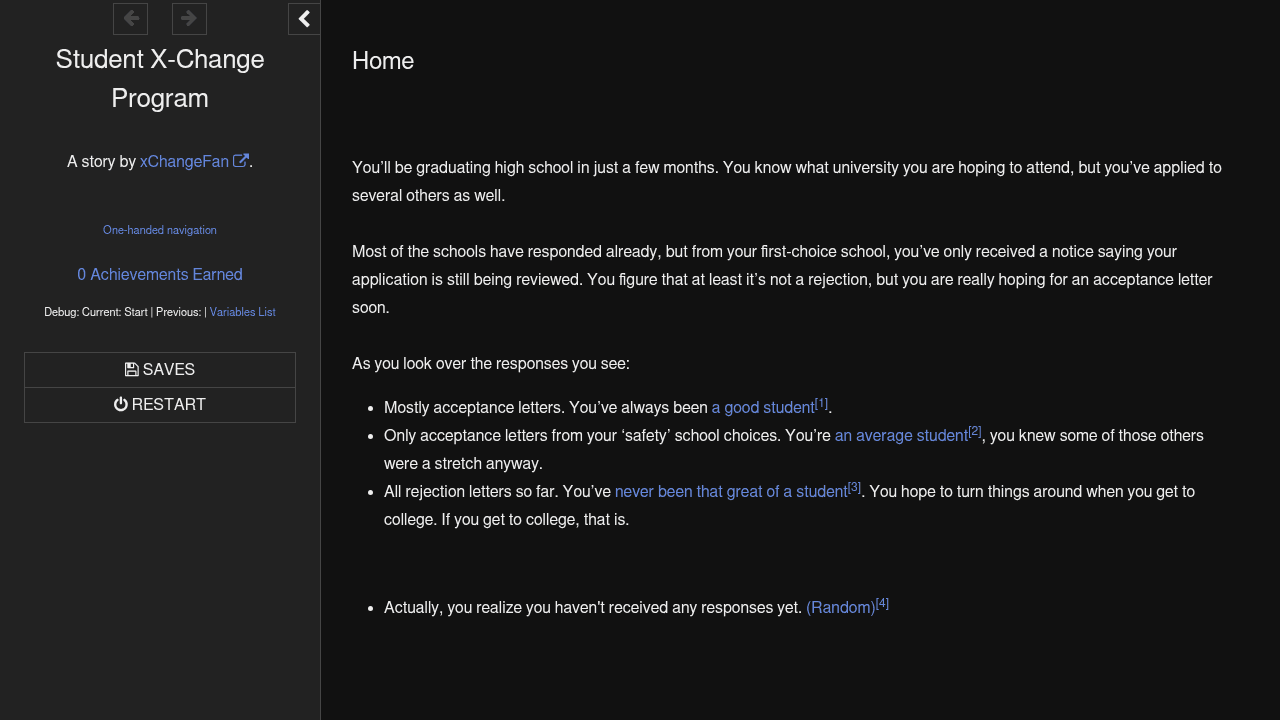Select 'never been that great of a student'
Viewport: 1280px width, 720px height.
[x=730, y=492]
